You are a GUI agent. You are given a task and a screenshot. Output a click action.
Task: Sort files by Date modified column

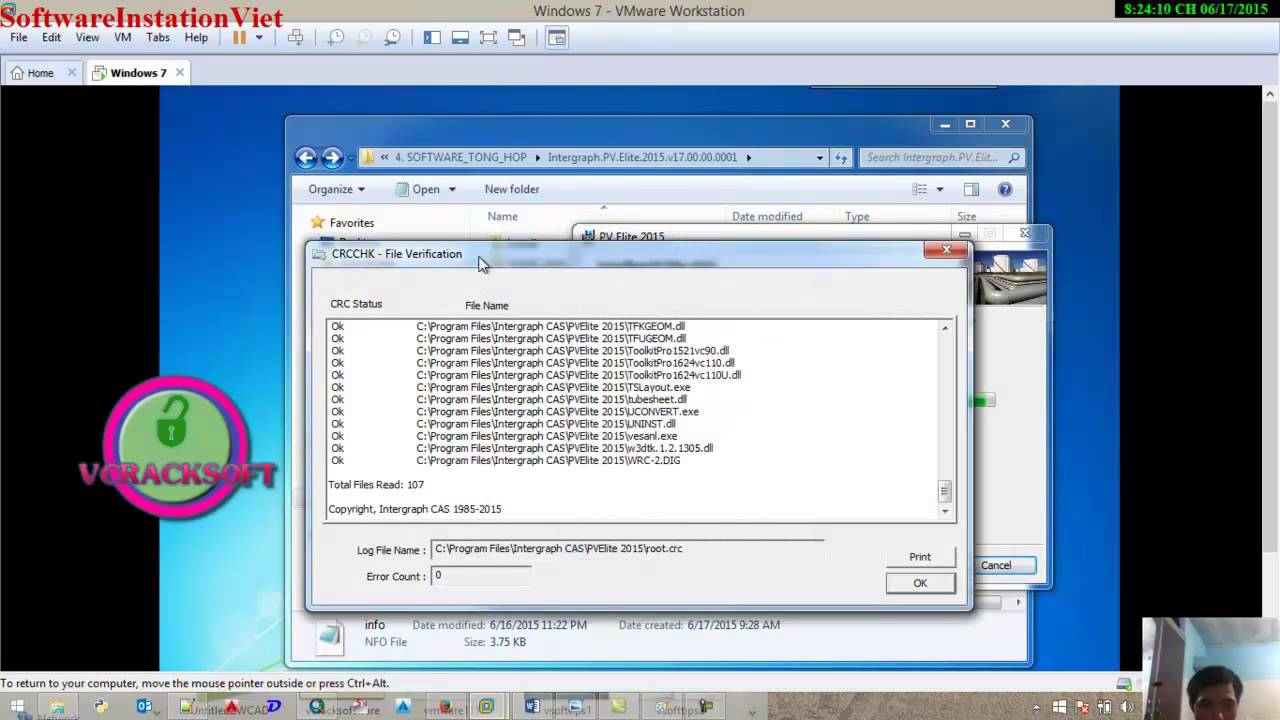click(767, 216)
